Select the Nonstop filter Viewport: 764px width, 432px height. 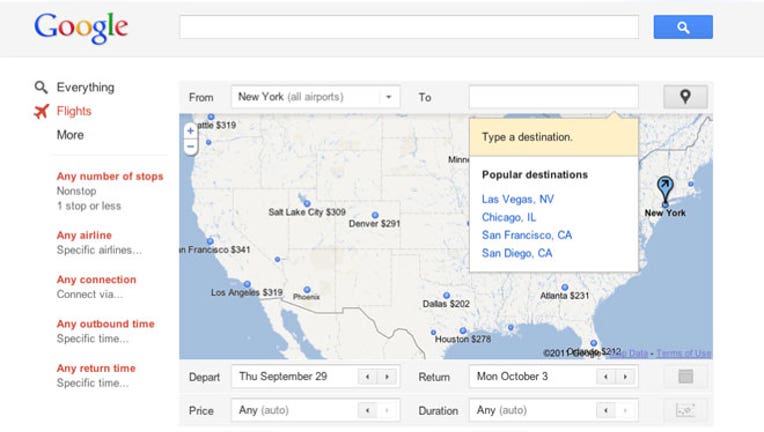click(x=76, y=191)
